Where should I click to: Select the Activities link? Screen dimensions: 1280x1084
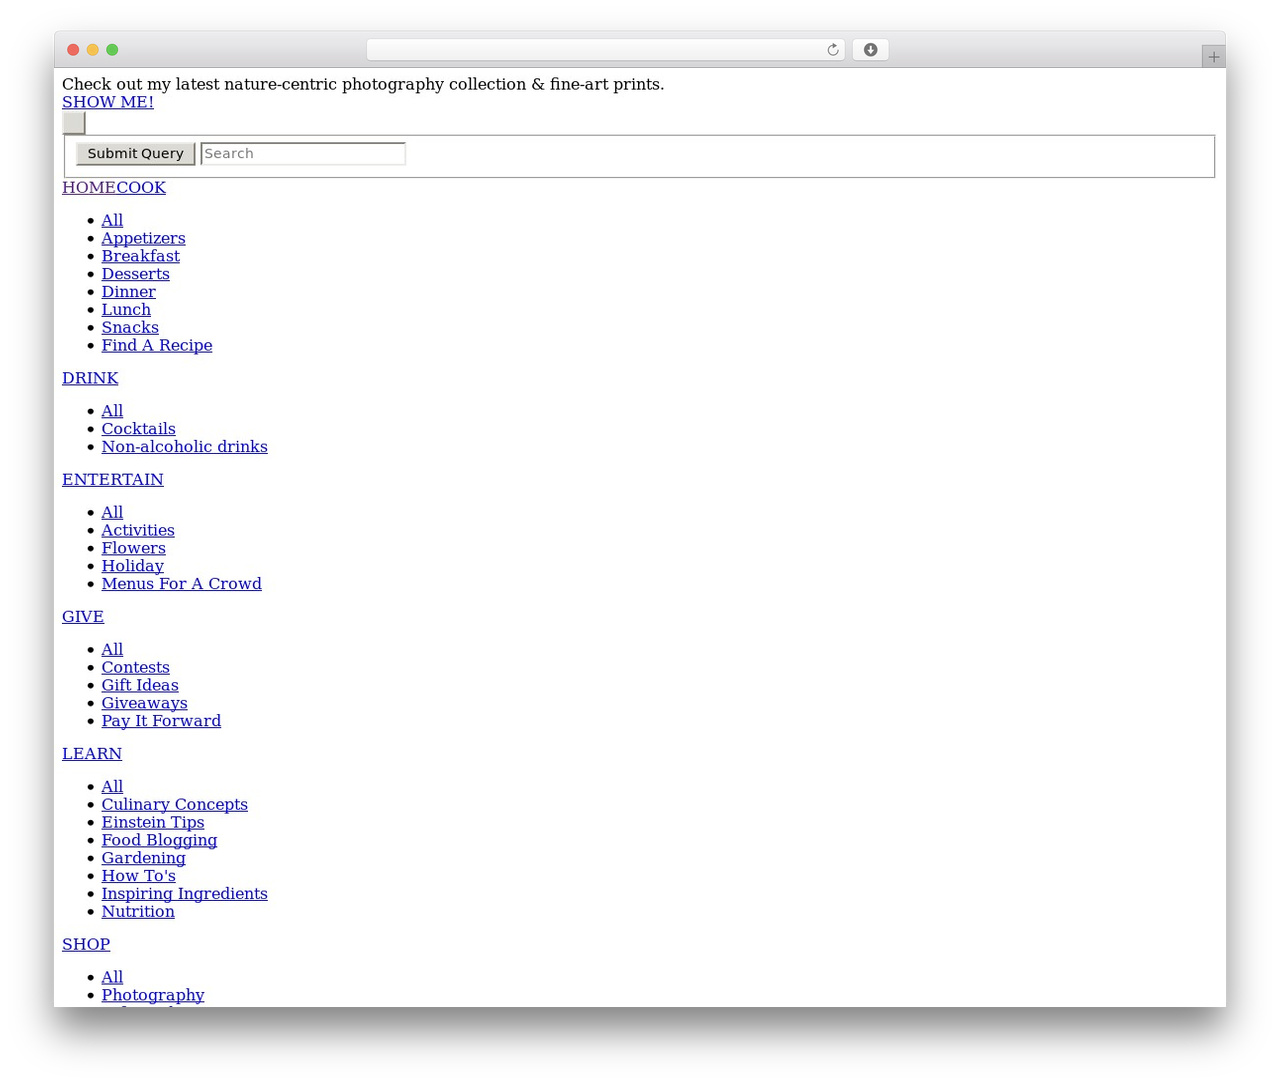[138, 531]
